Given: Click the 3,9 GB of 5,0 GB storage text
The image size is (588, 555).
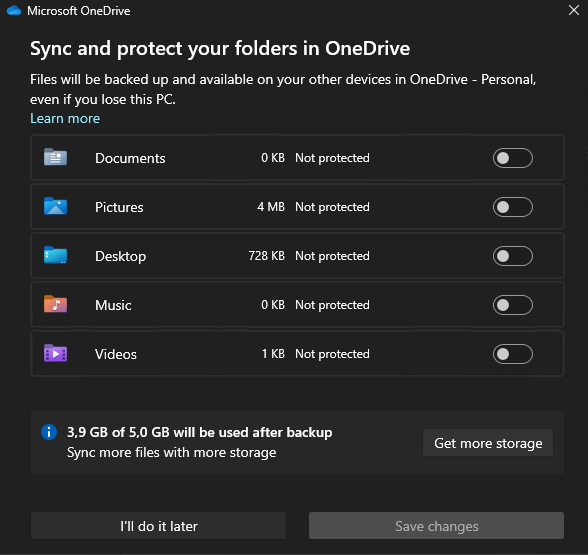Looking at the screenshot, I should (x=200, y=432).
